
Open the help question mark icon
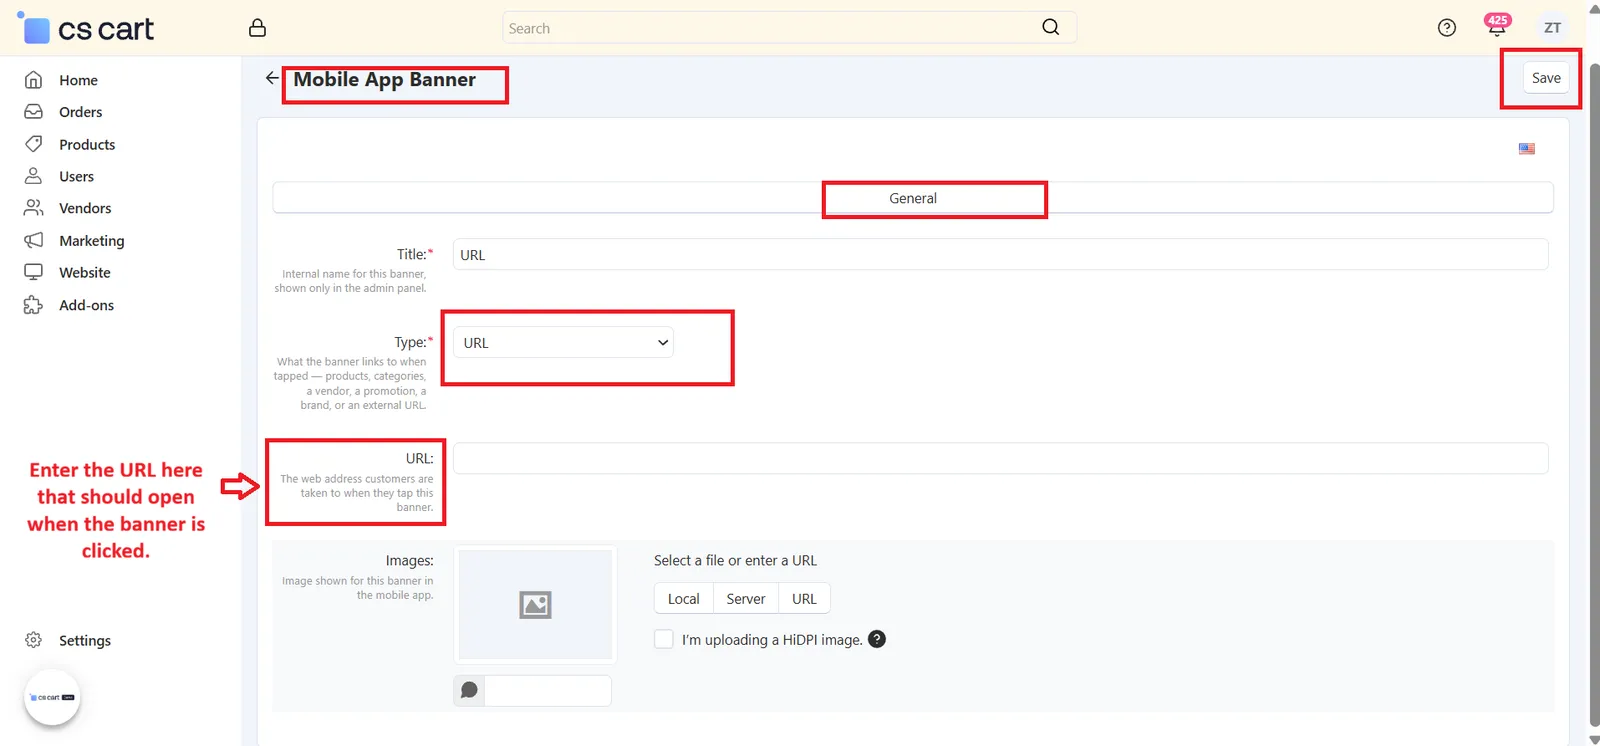pos(1447,28)
